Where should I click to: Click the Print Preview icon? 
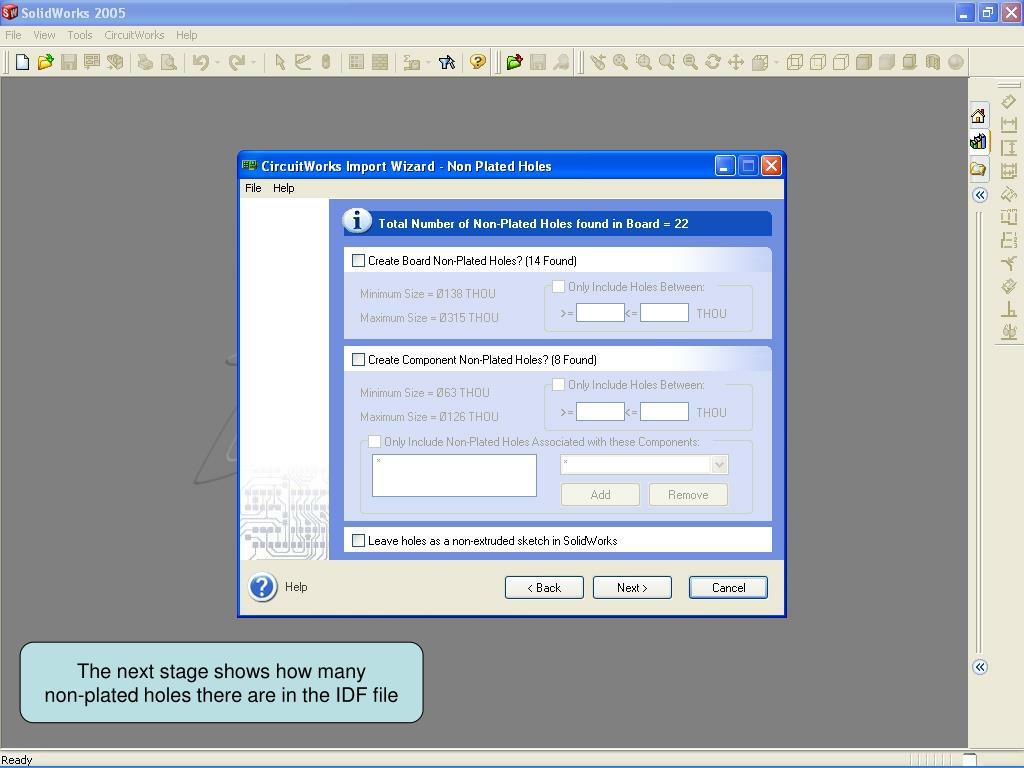pyautogui.click(x=168, y=62)
